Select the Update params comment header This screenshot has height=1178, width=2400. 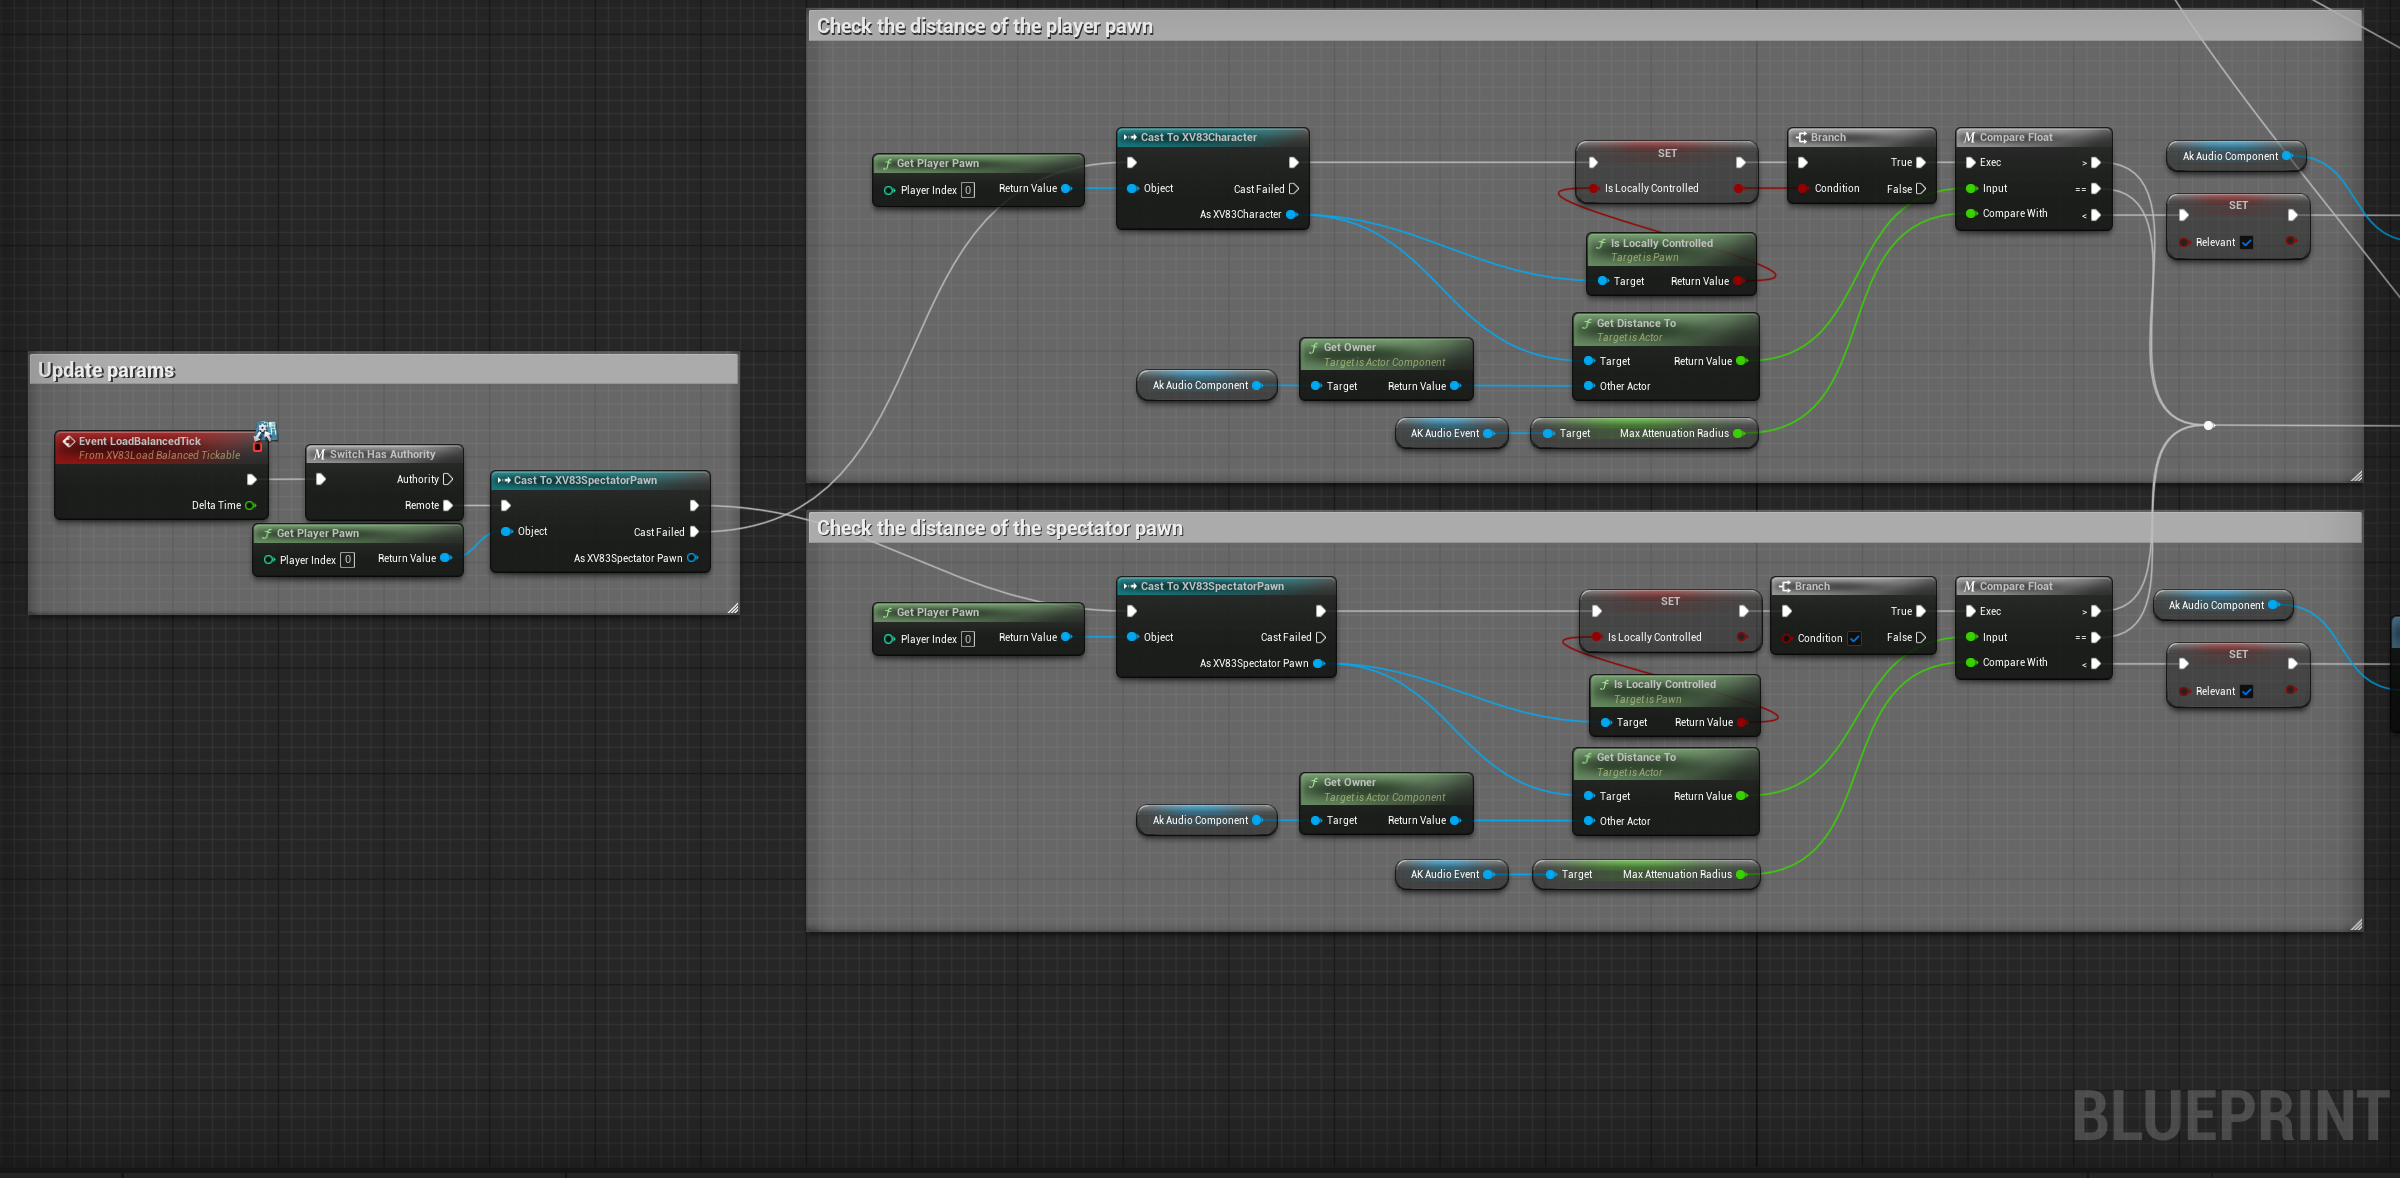384,370
